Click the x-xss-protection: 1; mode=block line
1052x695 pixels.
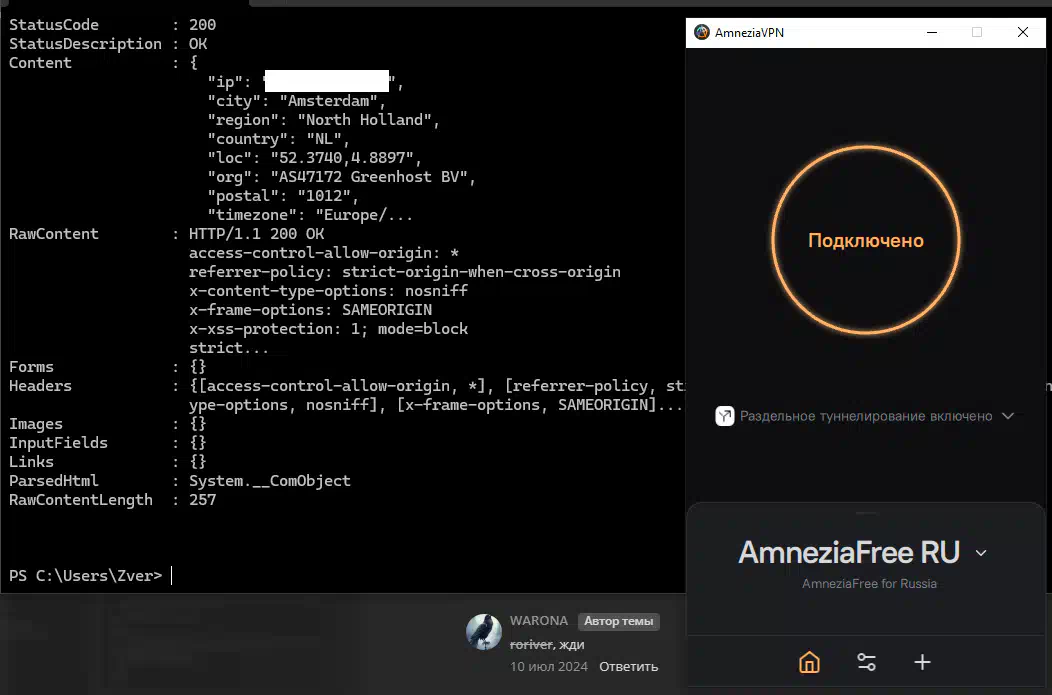pos(329,329)
